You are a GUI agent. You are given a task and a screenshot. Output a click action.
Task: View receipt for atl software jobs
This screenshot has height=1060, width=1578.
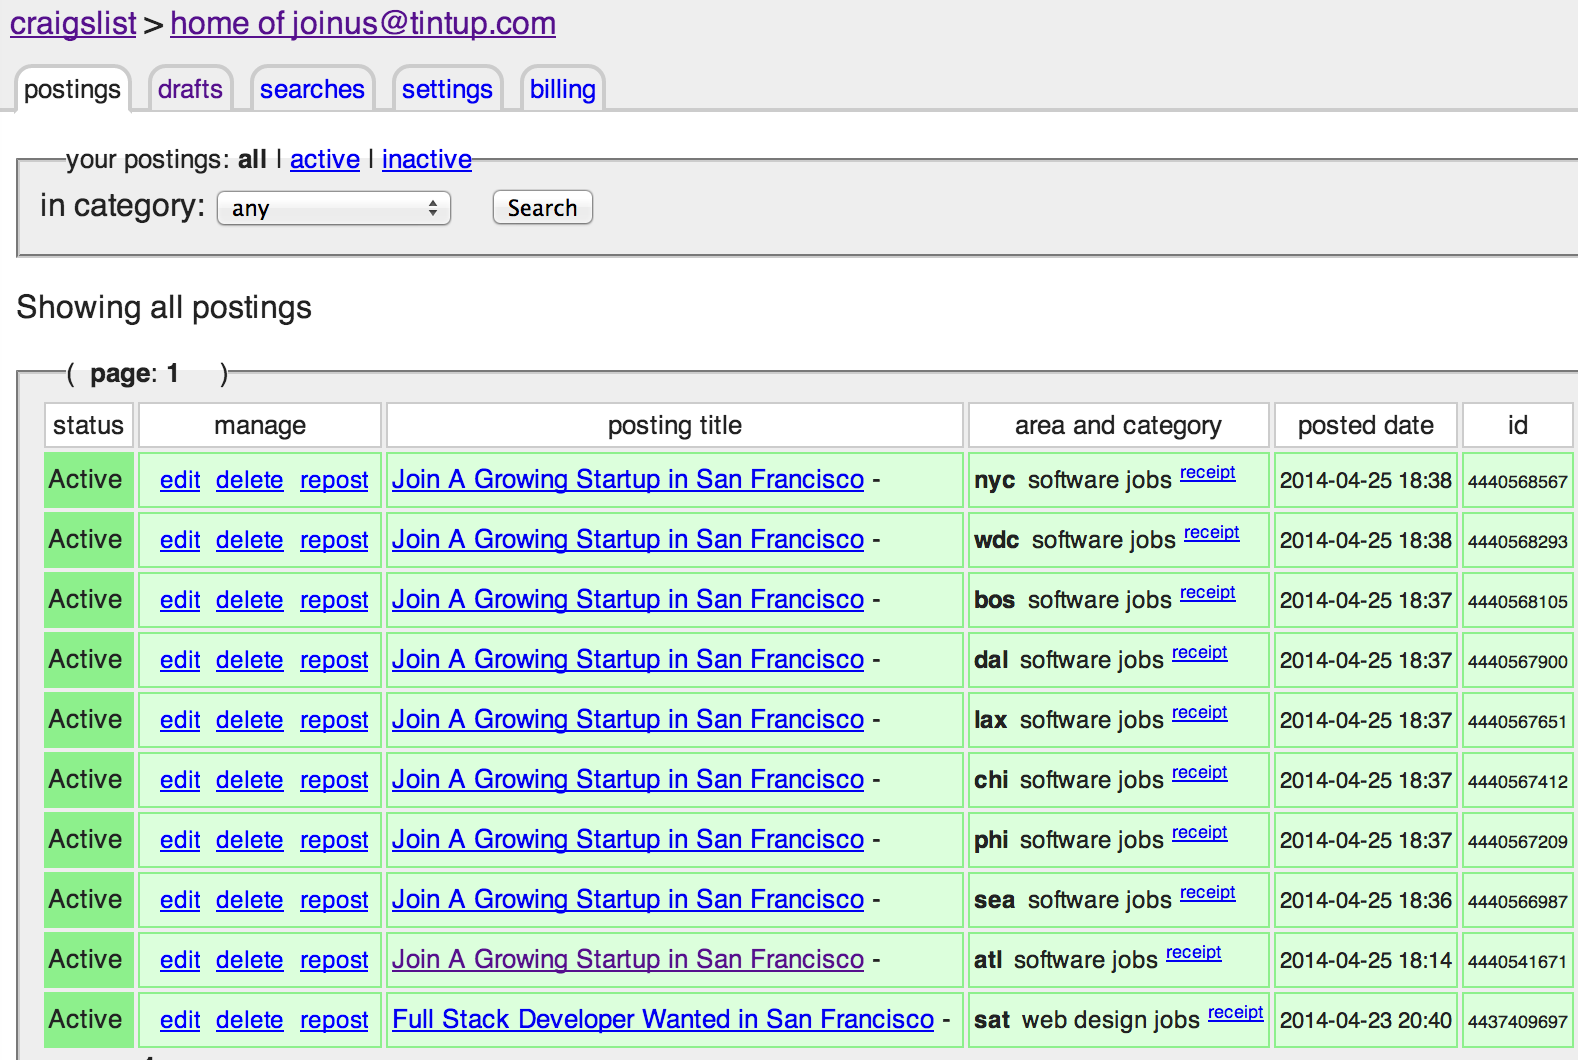tap(1194, 952)
